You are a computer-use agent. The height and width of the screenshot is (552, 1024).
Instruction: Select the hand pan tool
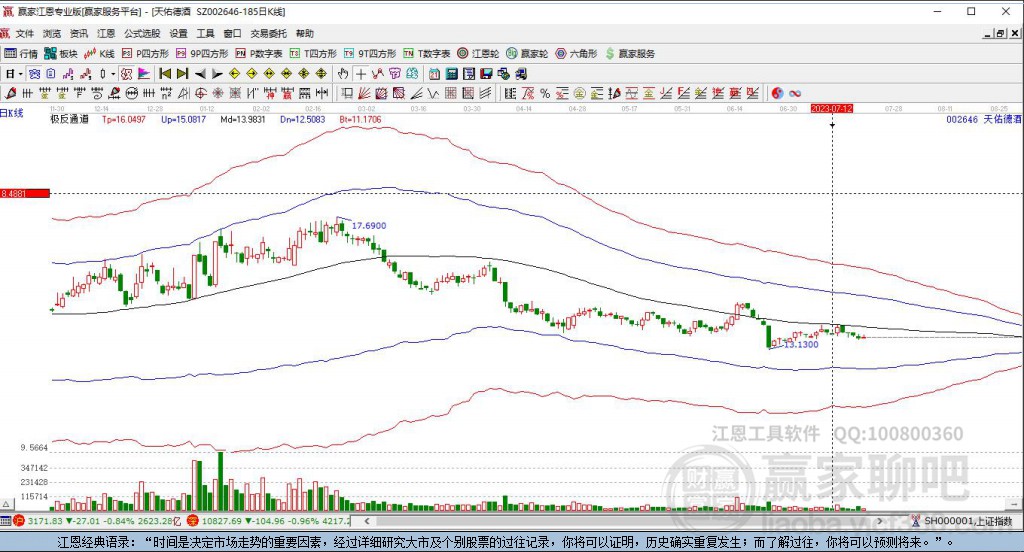pyautogui.click(x=343, y=74)
